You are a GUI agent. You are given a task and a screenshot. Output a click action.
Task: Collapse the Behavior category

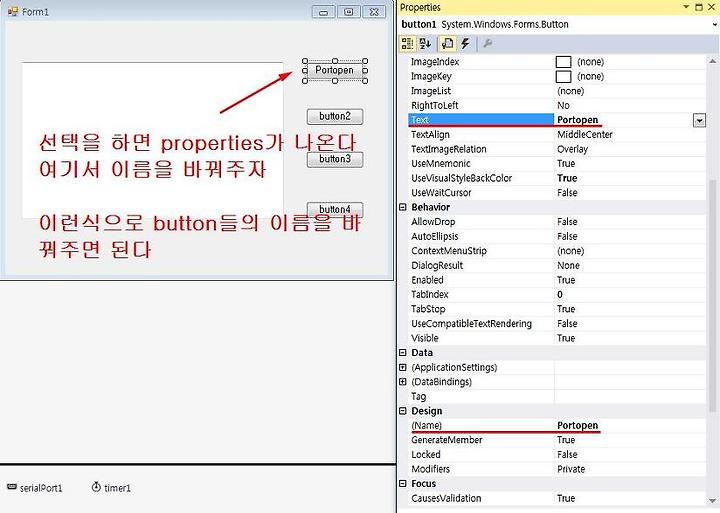click(x=403, y=207)
